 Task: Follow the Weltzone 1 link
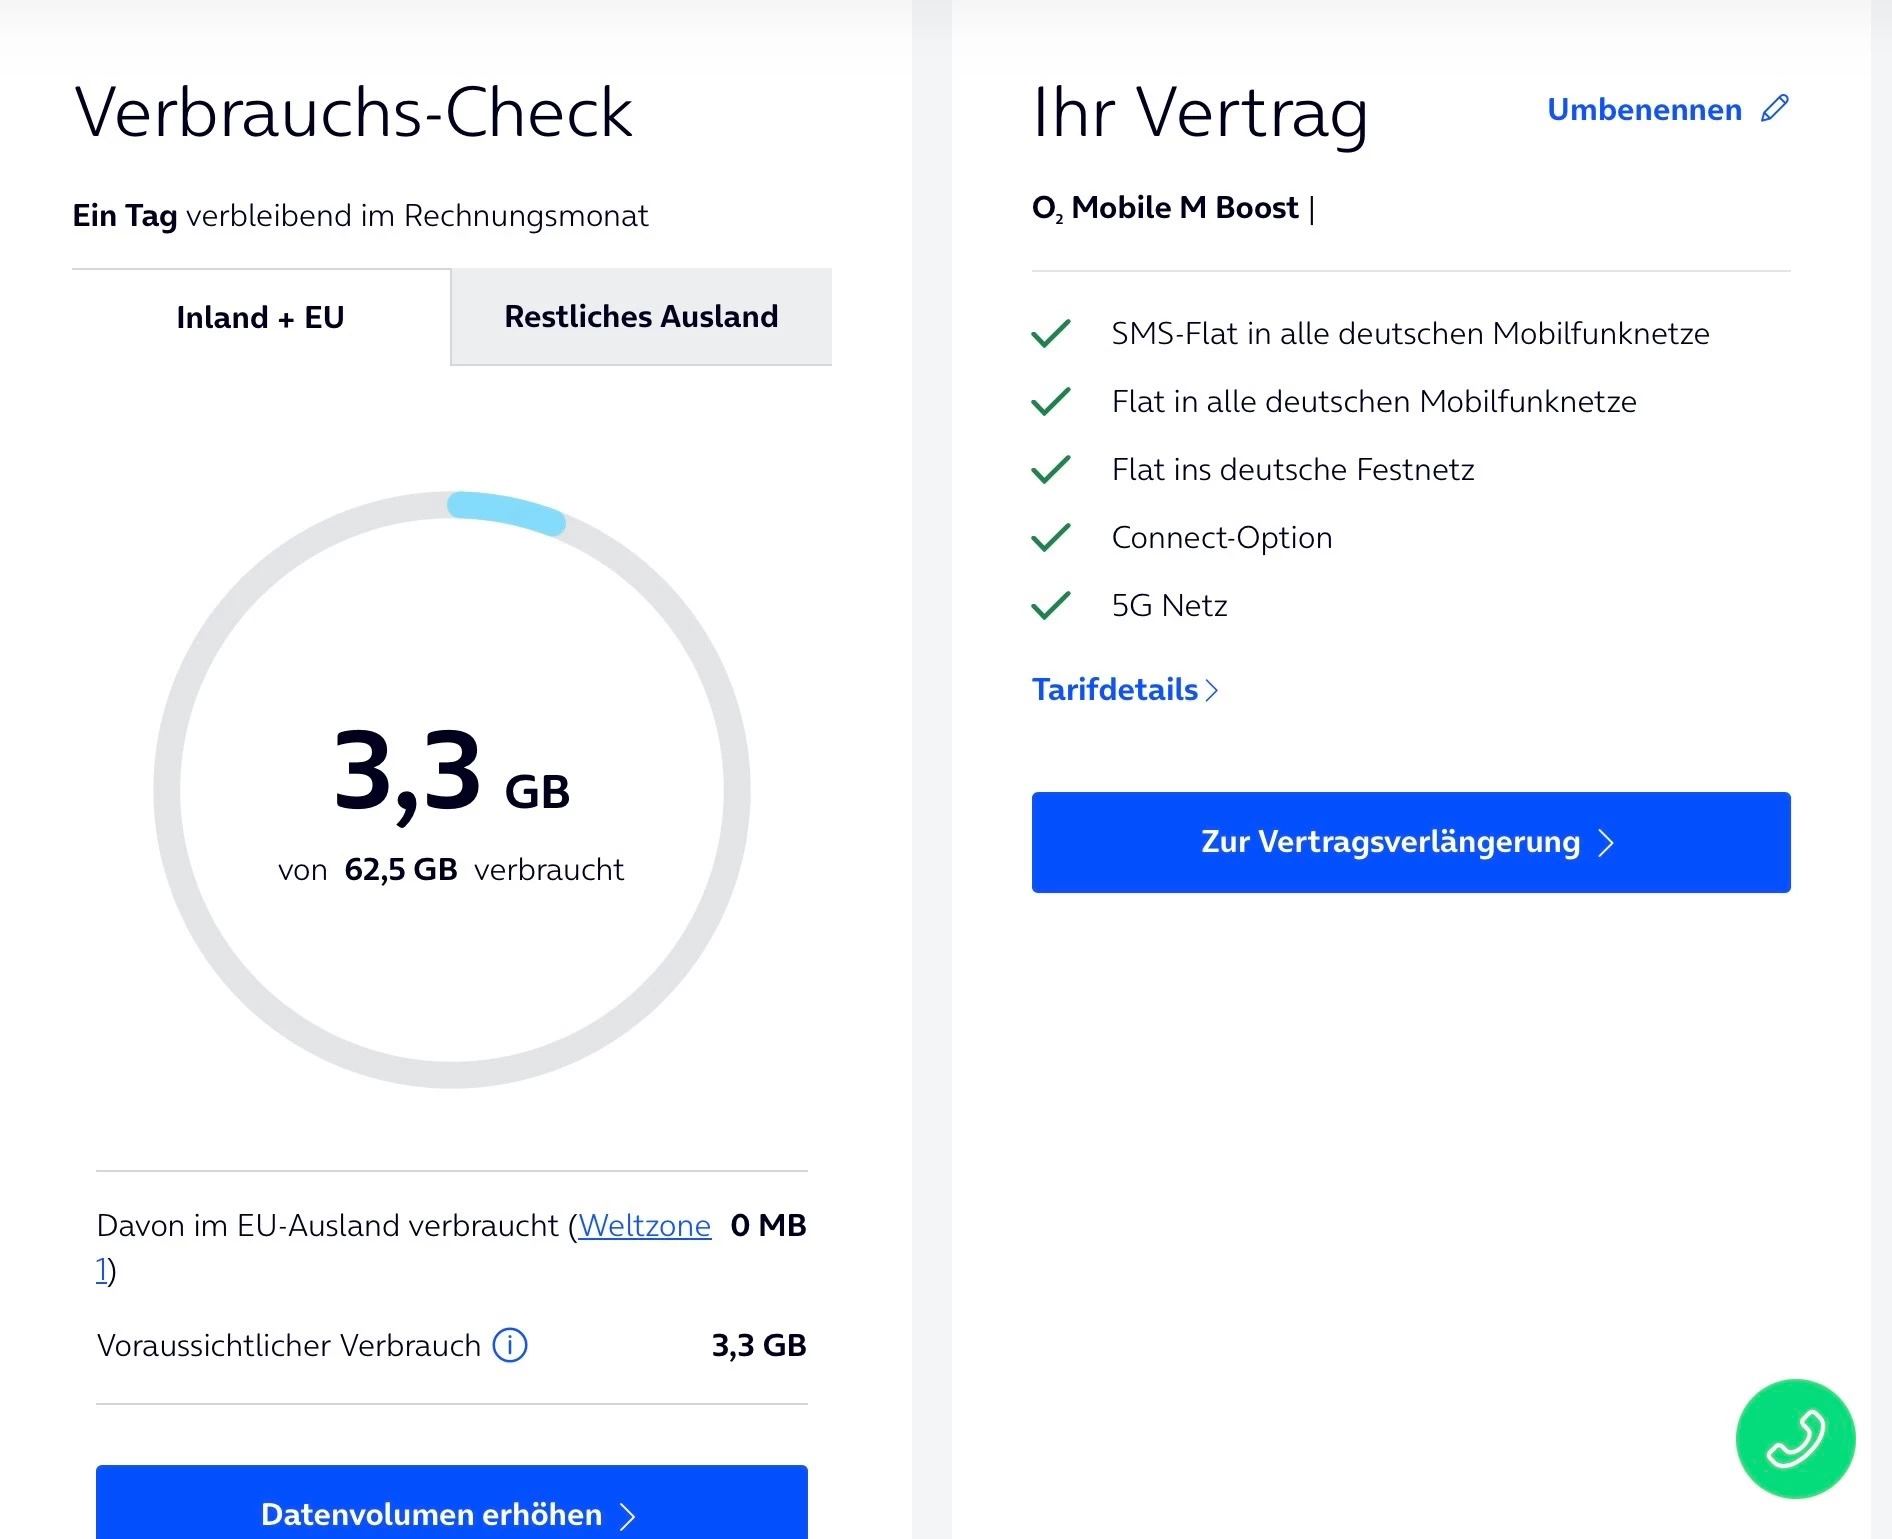(644, 1225)
